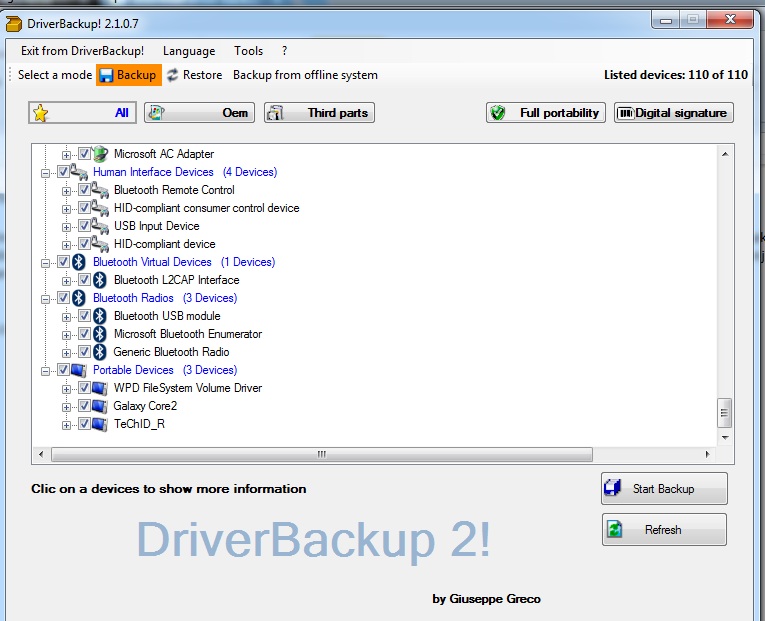
Task: Uncheck the Microsoft AC Adapter checkbox
Action: coord(84,154)
